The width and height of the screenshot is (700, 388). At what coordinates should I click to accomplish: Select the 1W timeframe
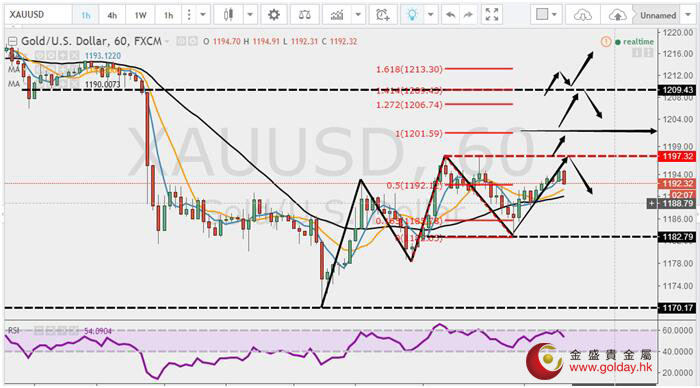click(140, 16)
